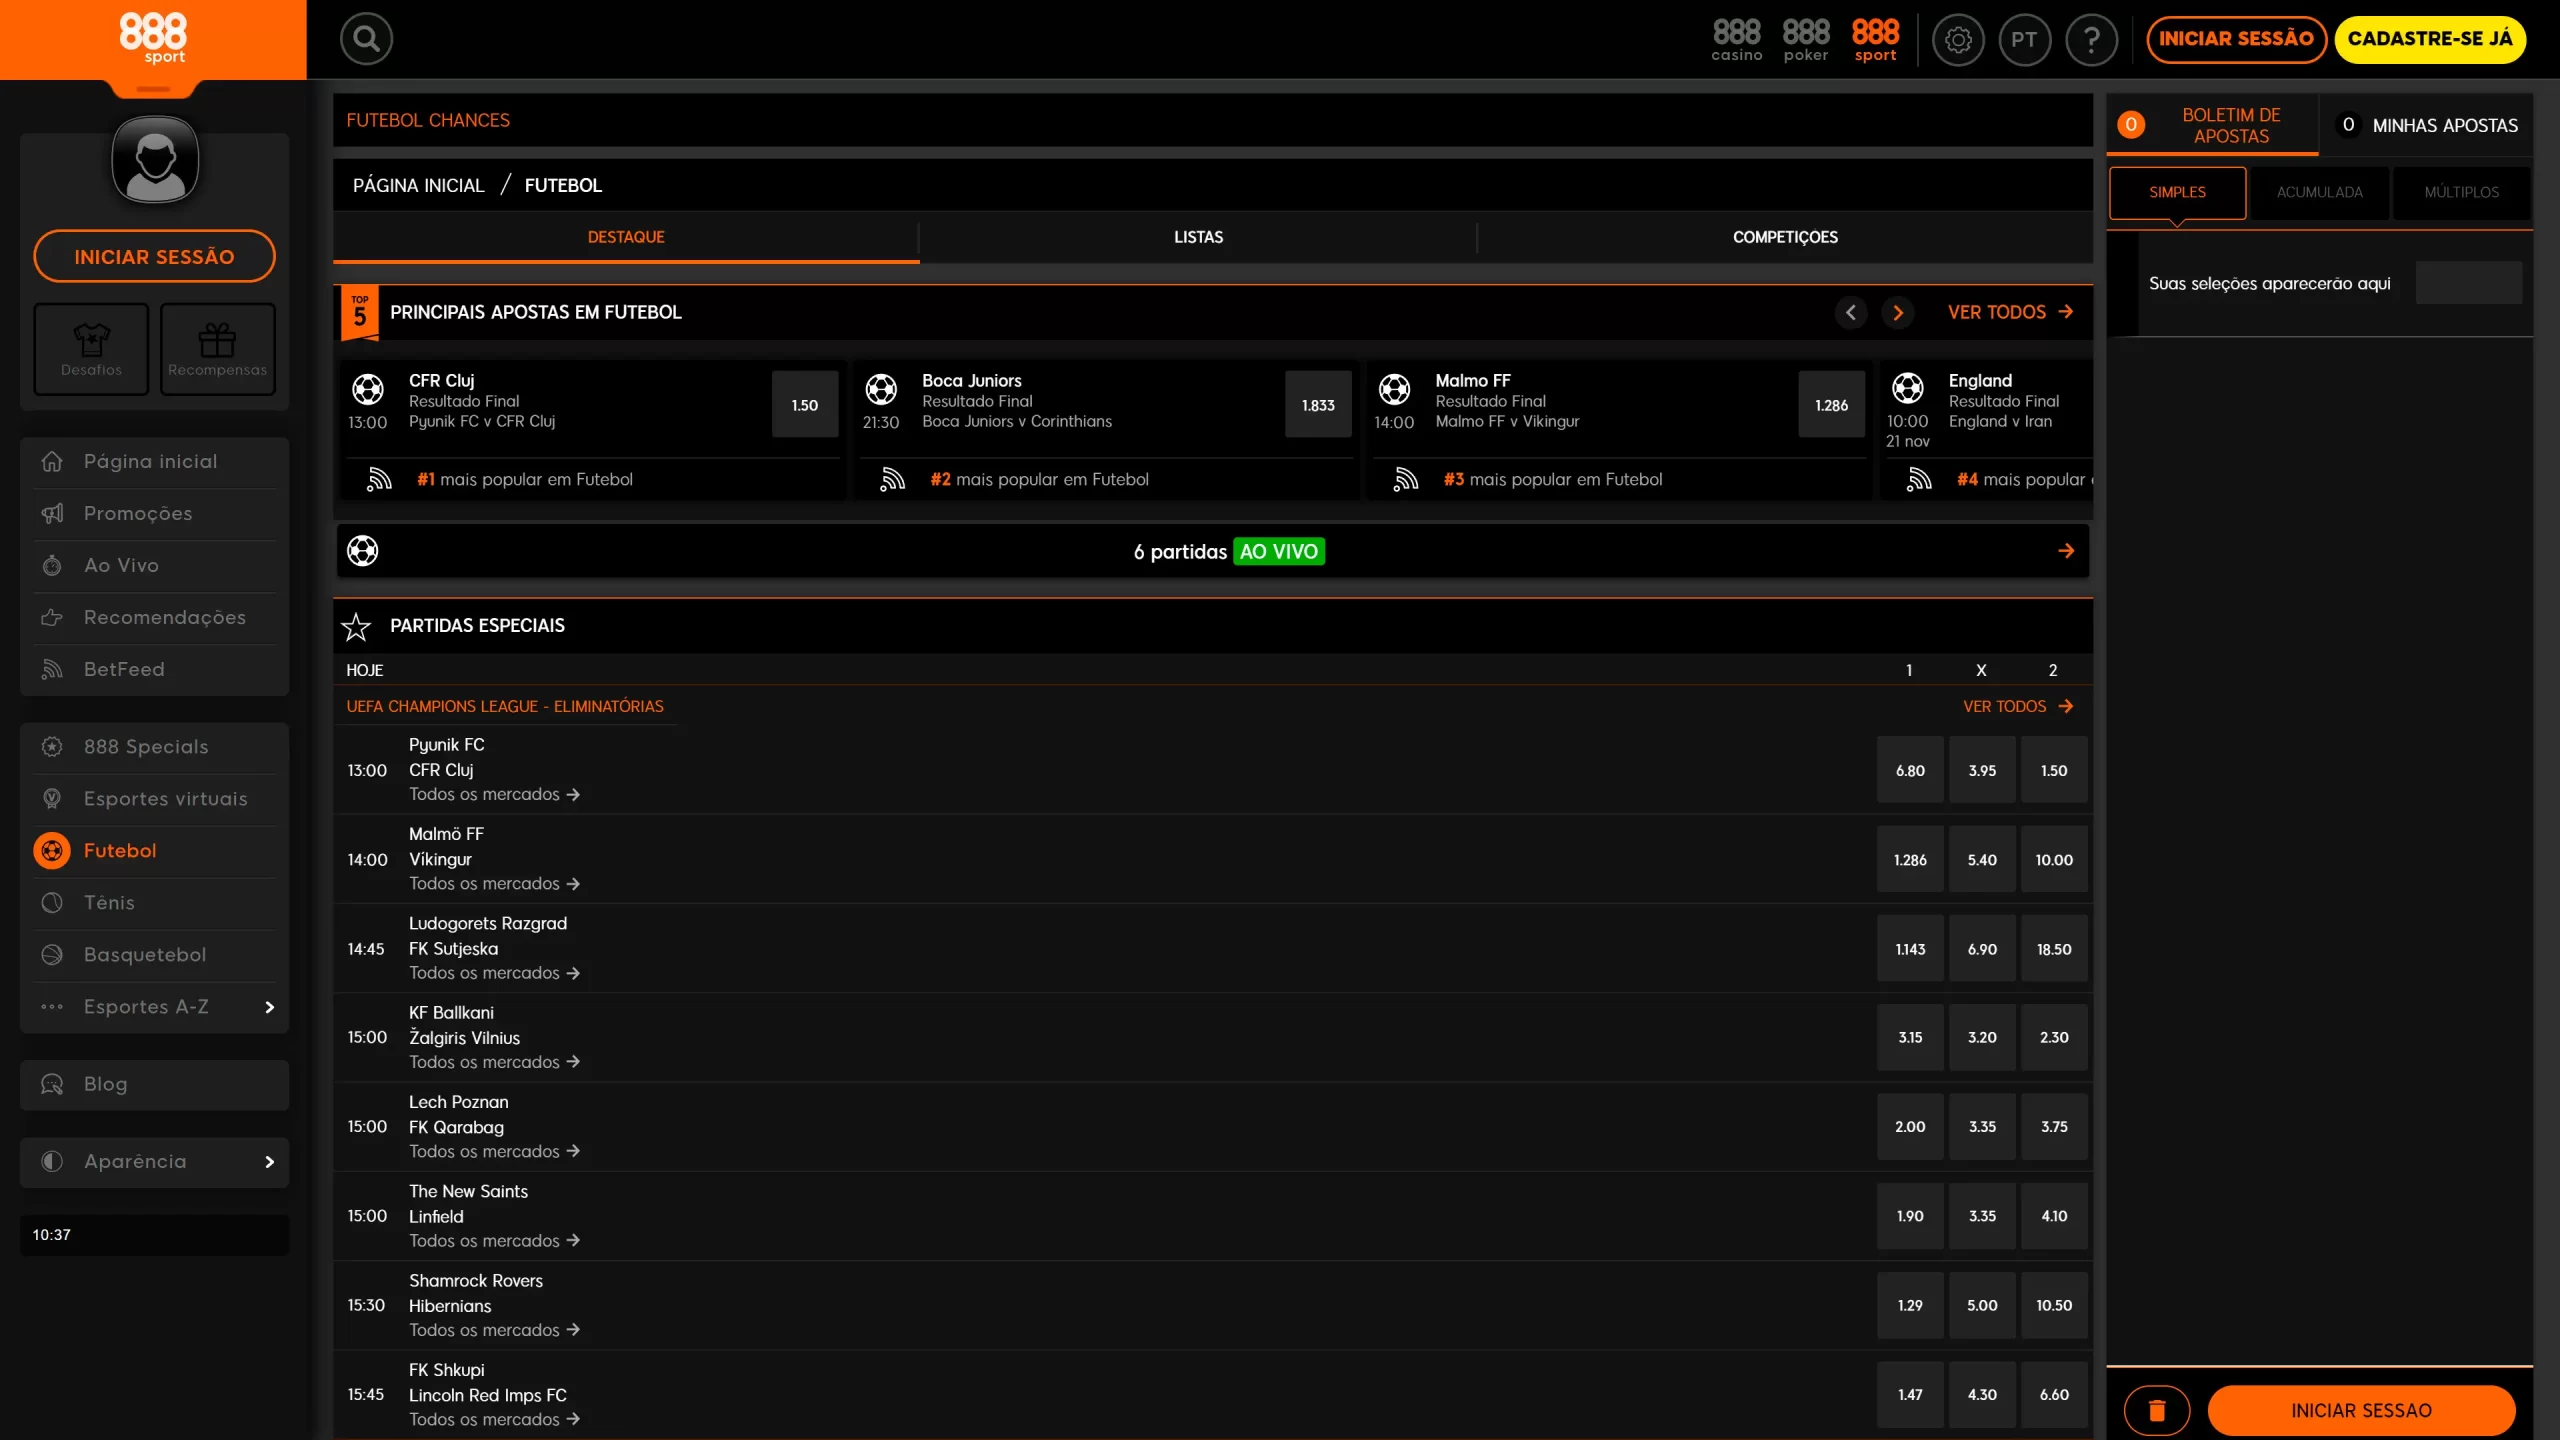Select the SIMPLES bet type tab
Image resolution: width=2560 pixels, height=1440 pixels.
pos(2177,192)
